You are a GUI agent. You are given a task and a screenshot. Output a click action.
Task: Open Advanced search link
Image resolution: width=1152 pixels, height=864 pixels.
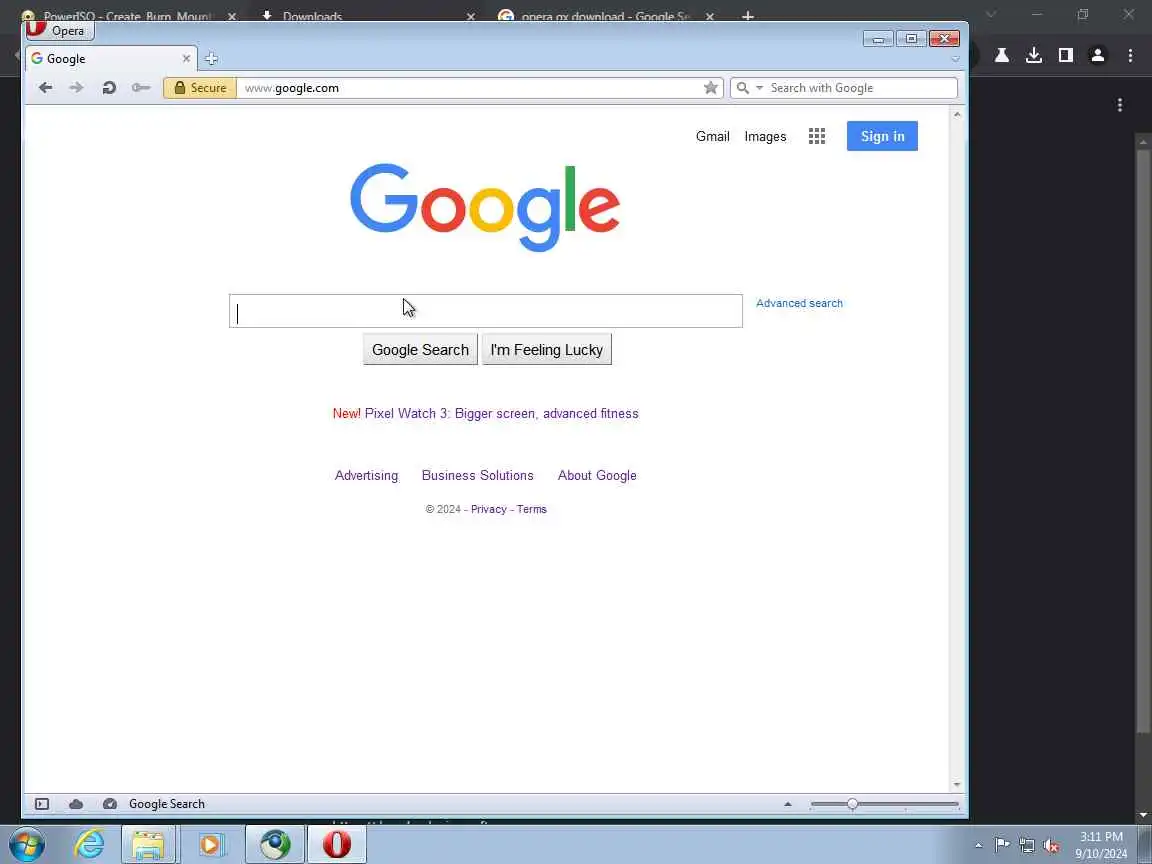point(799,303)
